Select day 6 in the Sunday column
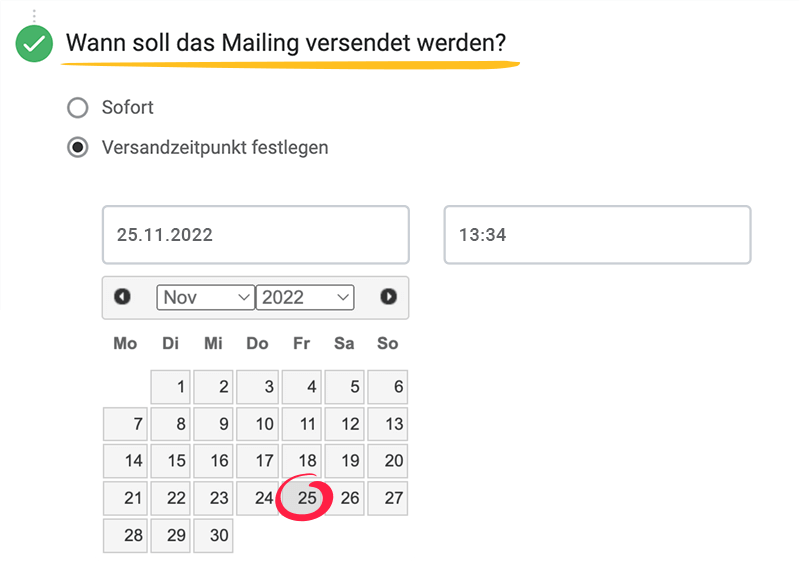The width and height of the screenshot is (800, 561). [388, 387]
